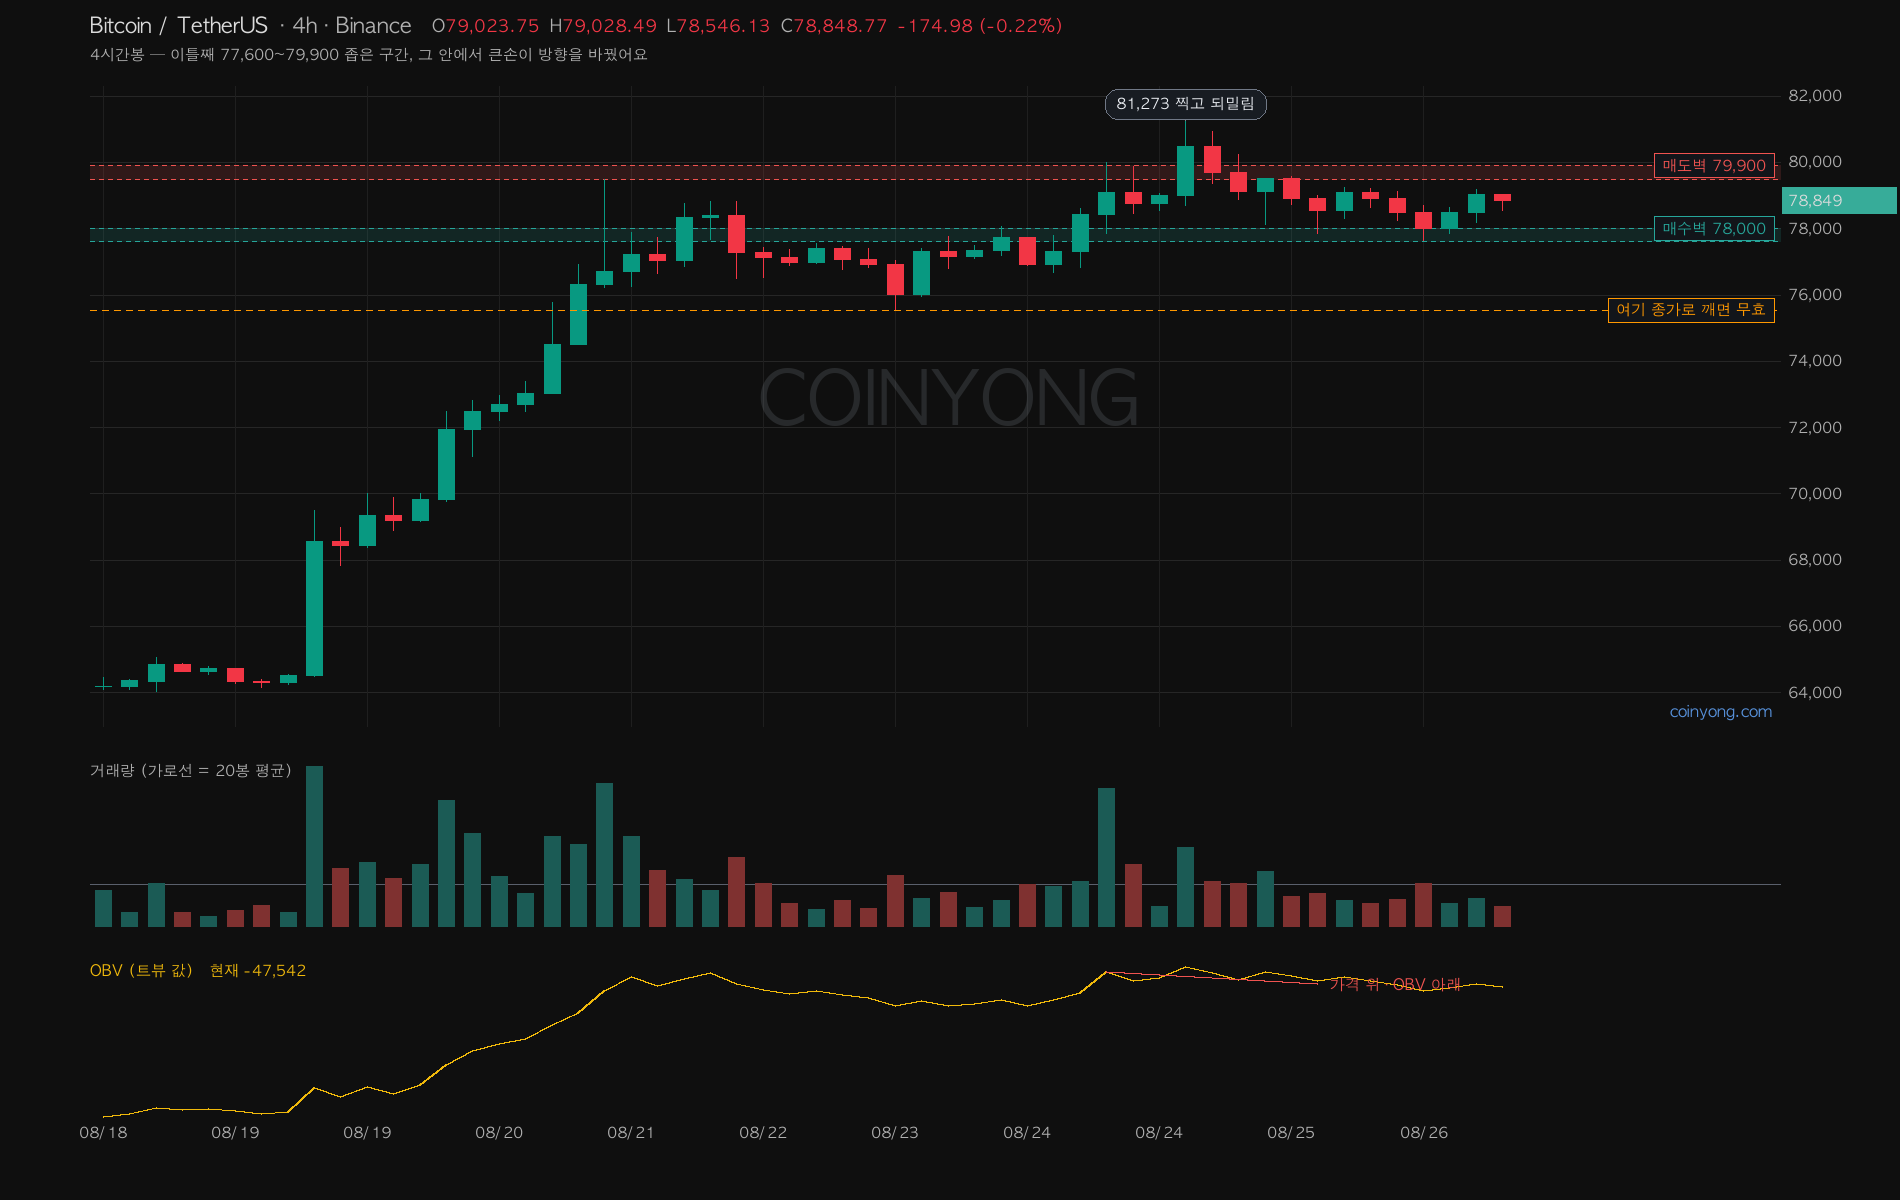Click the 가격 위 · OBV 아래 divergence note
This screenshot has height=1200, width=1900.
point(1395,984)
